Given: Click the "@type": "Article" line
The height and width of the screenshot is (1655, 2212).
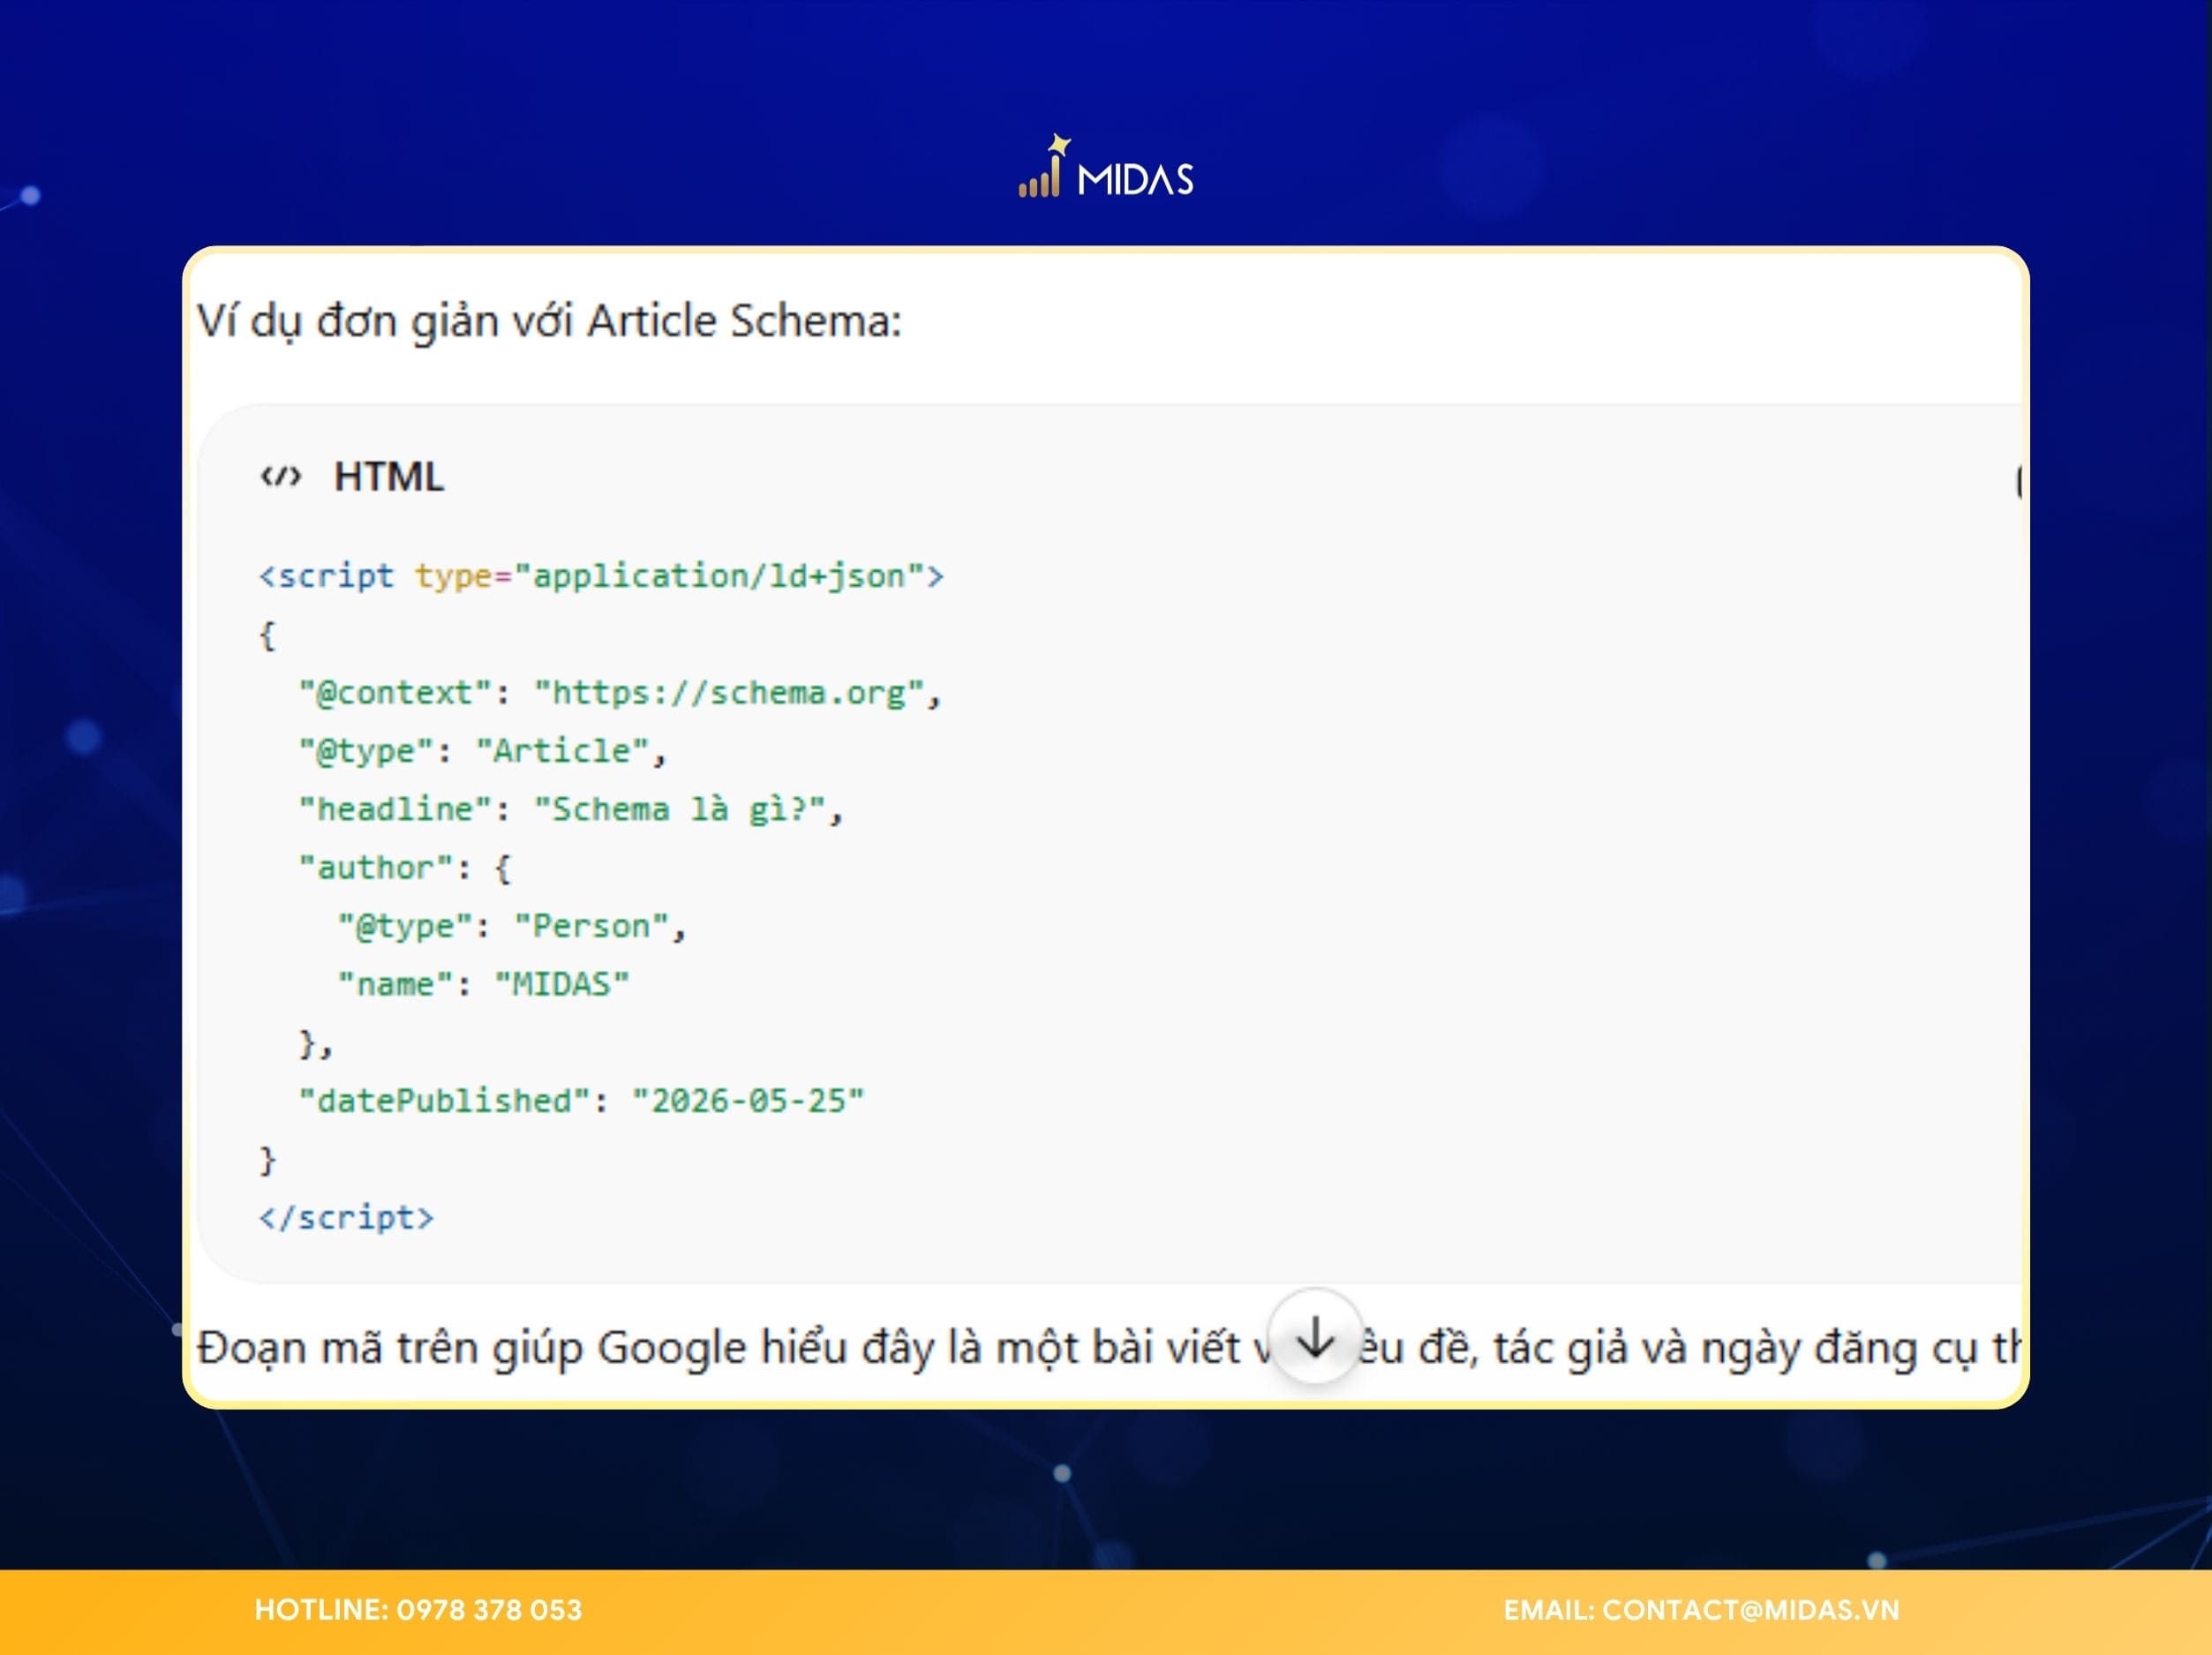Looking at the screenshot, I should [482, 750].
